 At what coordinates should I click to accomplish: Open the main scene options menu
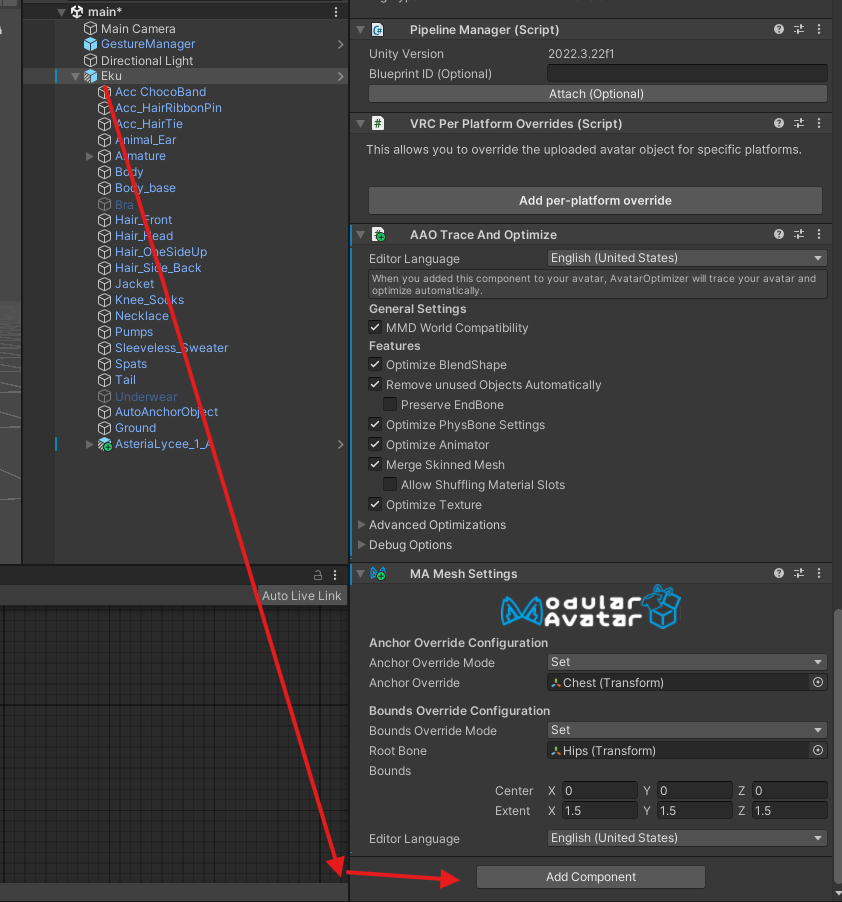pyautogui.click(x=336, y=12)
